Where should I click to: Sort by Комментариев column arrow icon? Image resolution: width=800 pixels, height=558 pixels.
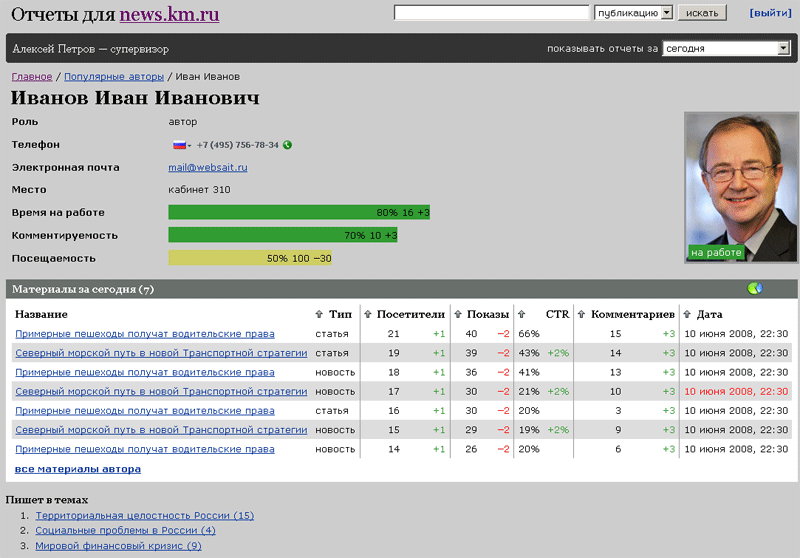pyautogui.click(x=582, y=314)
